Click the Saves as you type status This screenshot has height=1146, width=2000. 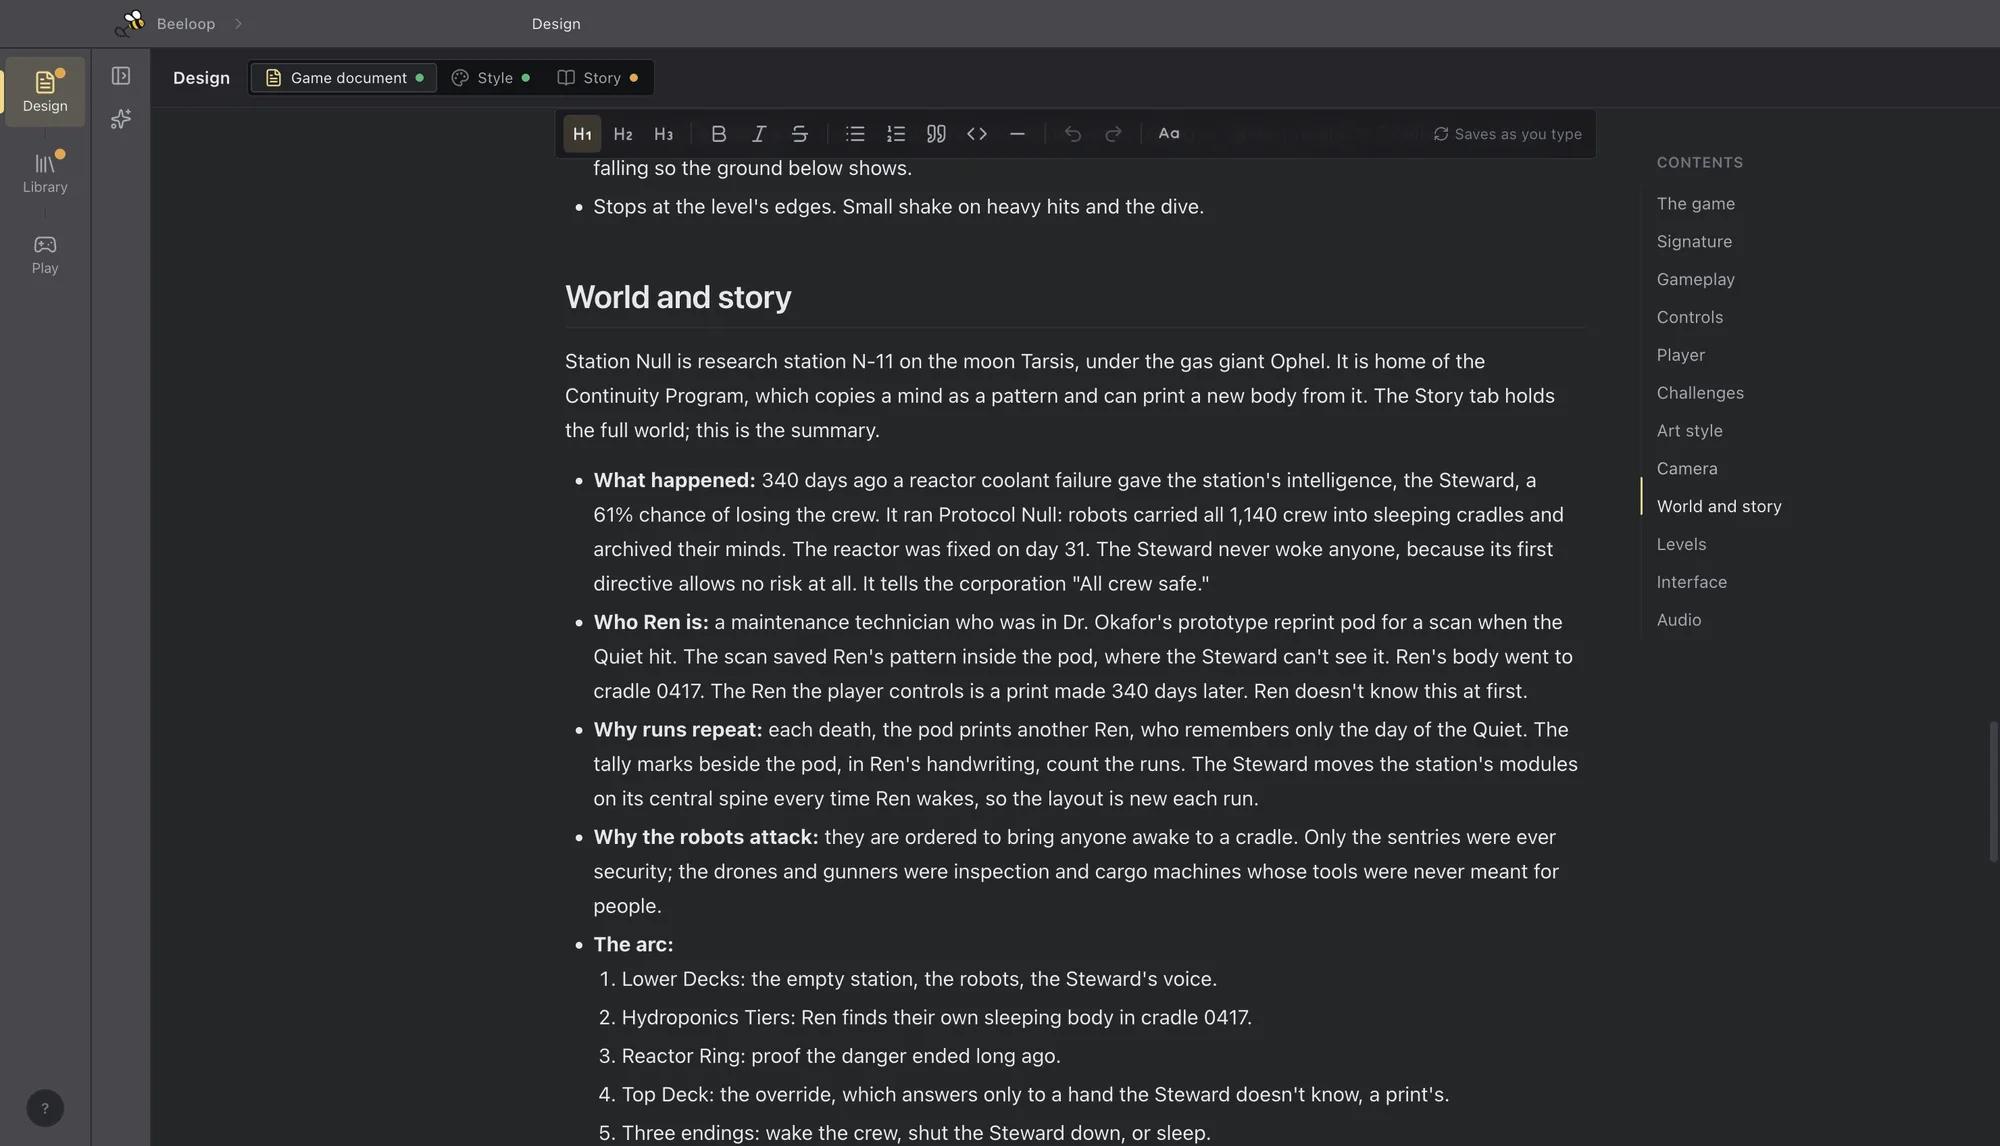pos(1508,134)
